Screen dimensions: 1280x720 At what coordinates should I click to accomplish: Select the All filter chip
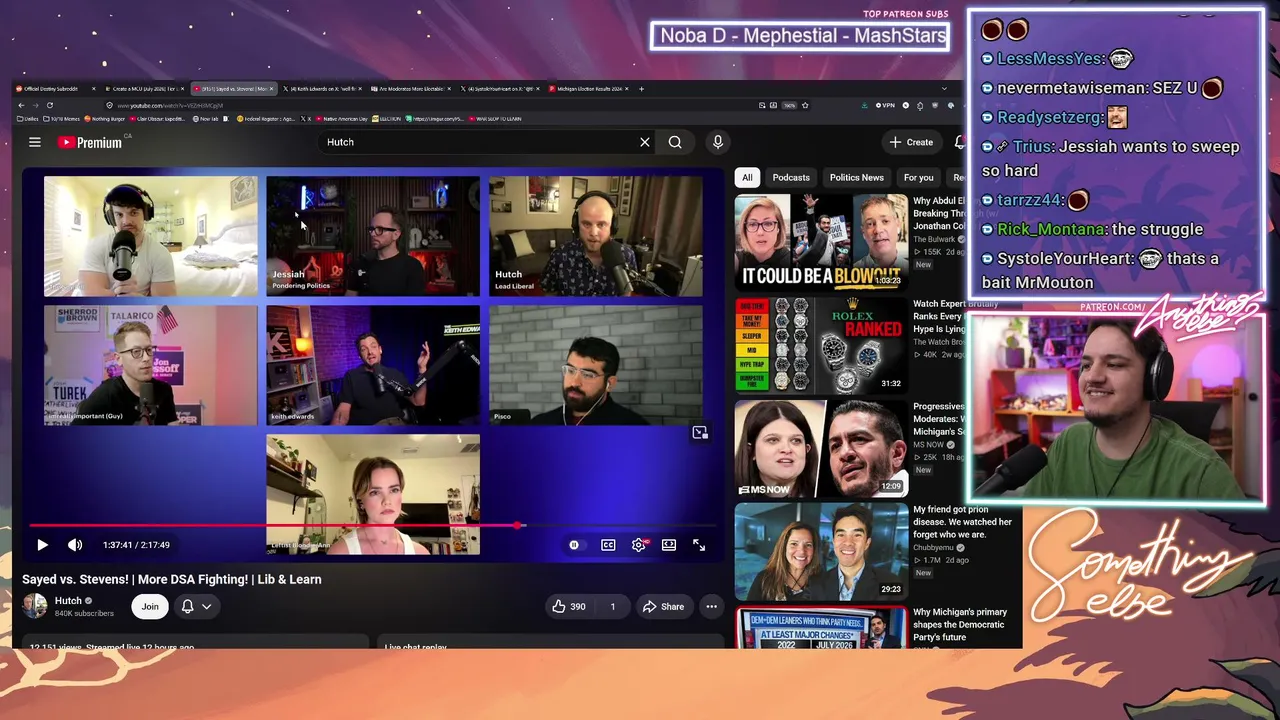click(747, 178)
